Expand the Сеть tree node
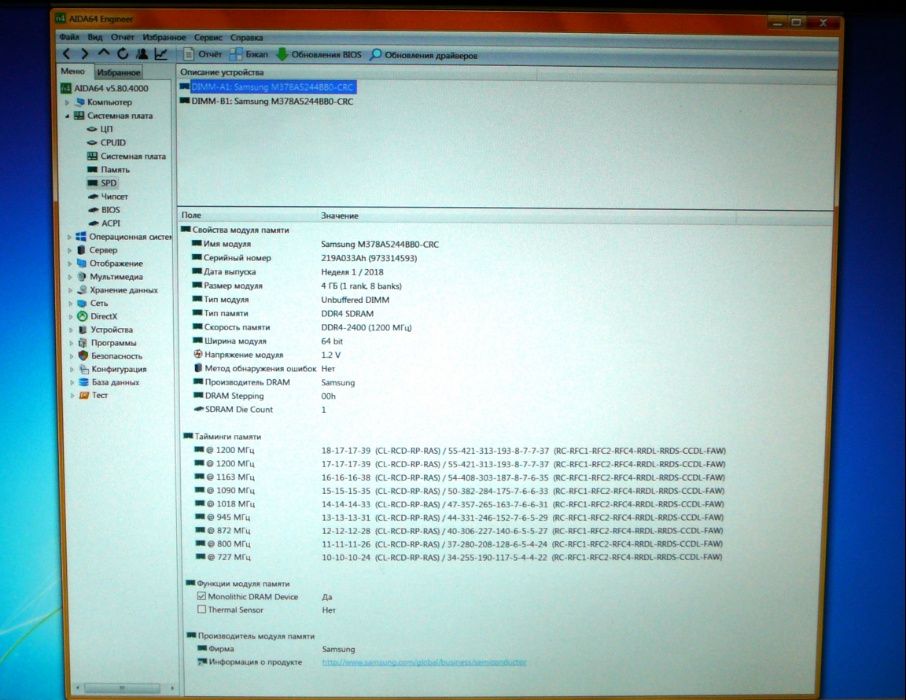 tap(71, 303)
